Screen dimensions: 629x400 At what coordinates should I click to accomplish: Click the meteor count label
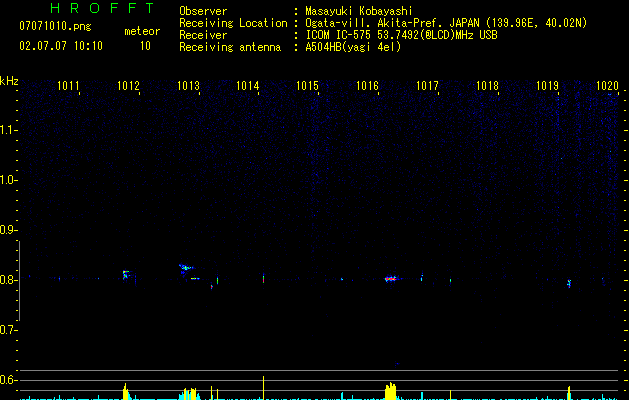coord(142,31)
